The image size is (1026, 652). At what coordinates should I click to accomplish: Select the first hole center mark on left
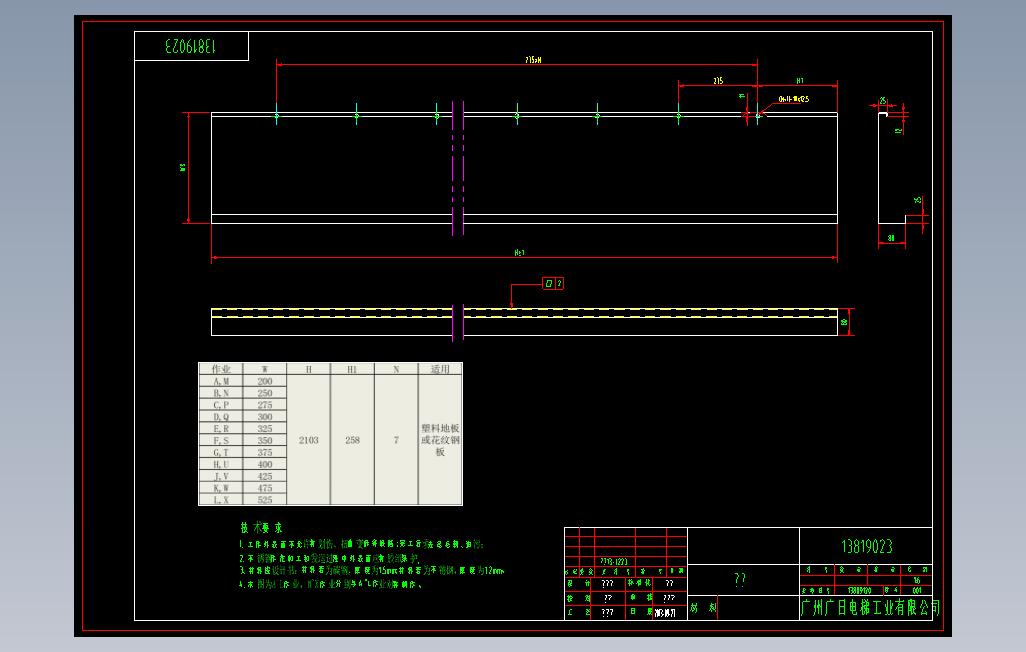pos(277,116)
